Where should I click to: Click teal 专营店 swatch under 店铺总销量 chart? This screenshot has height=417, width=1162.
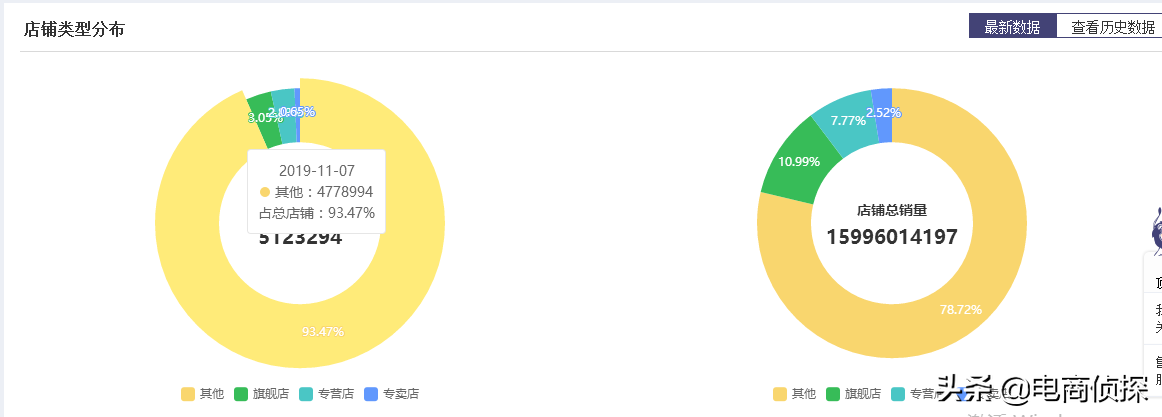pyautogui.click(x=899, y=394)
